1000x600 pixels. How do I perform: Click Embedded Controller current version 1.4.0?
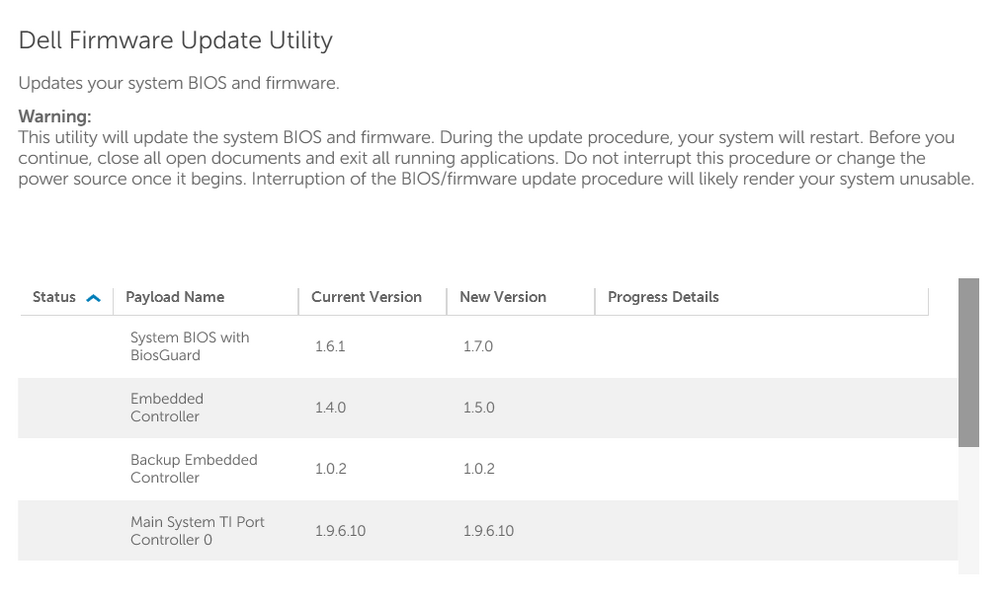pos(329,408)
